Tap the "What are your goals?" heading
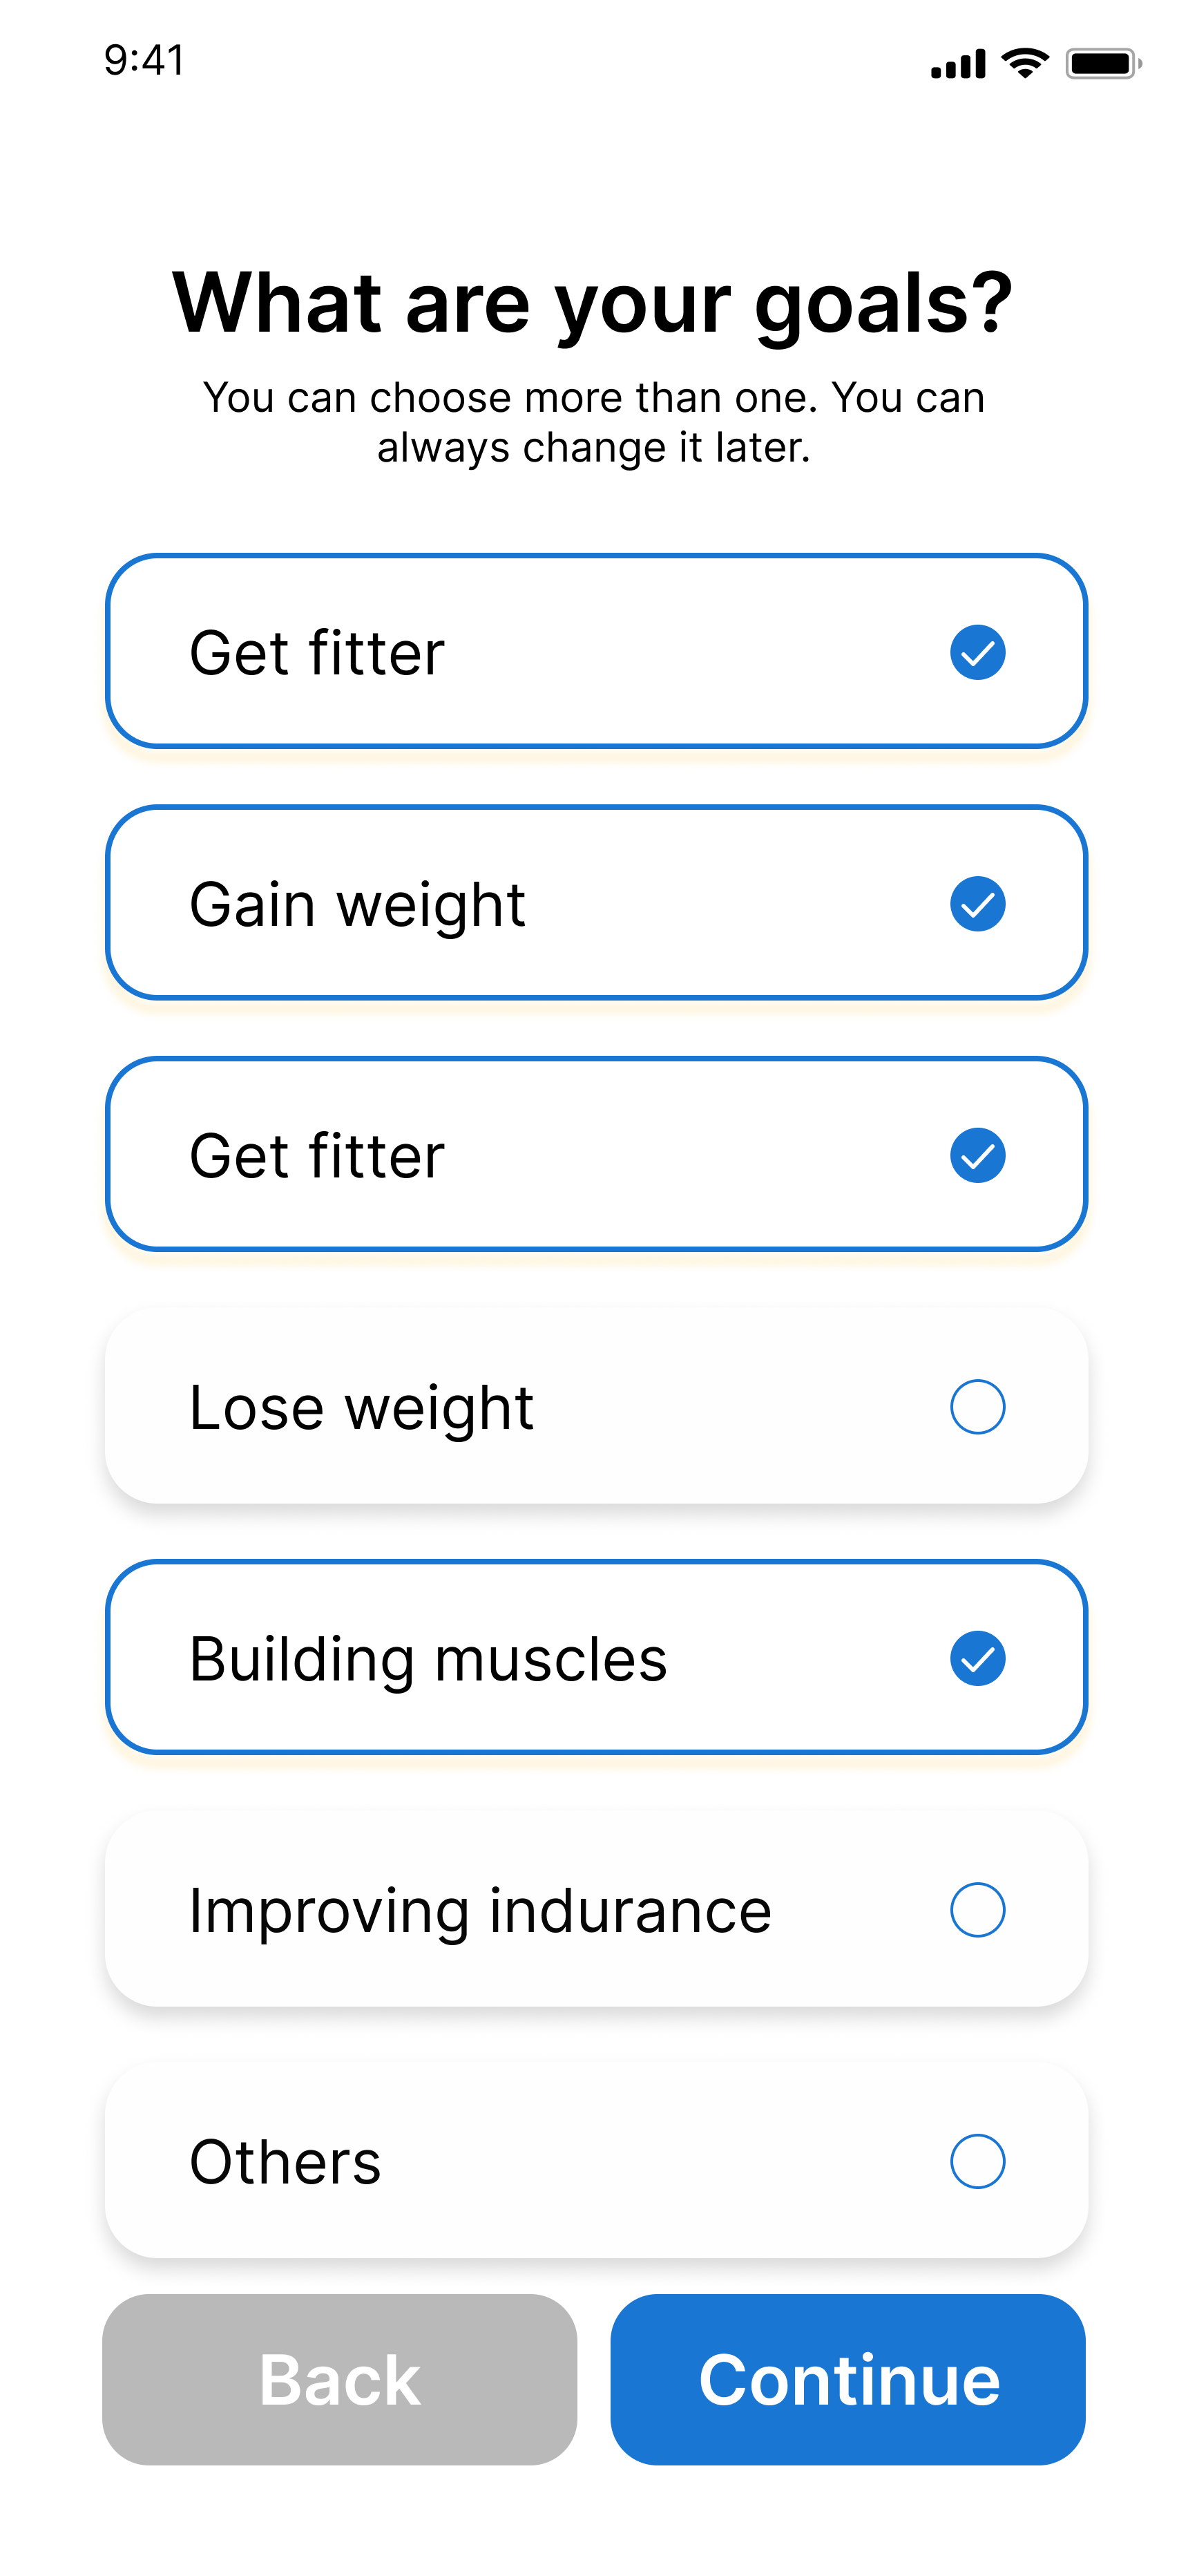This screenshot has height=2576, width=1188. pos(593,302)
